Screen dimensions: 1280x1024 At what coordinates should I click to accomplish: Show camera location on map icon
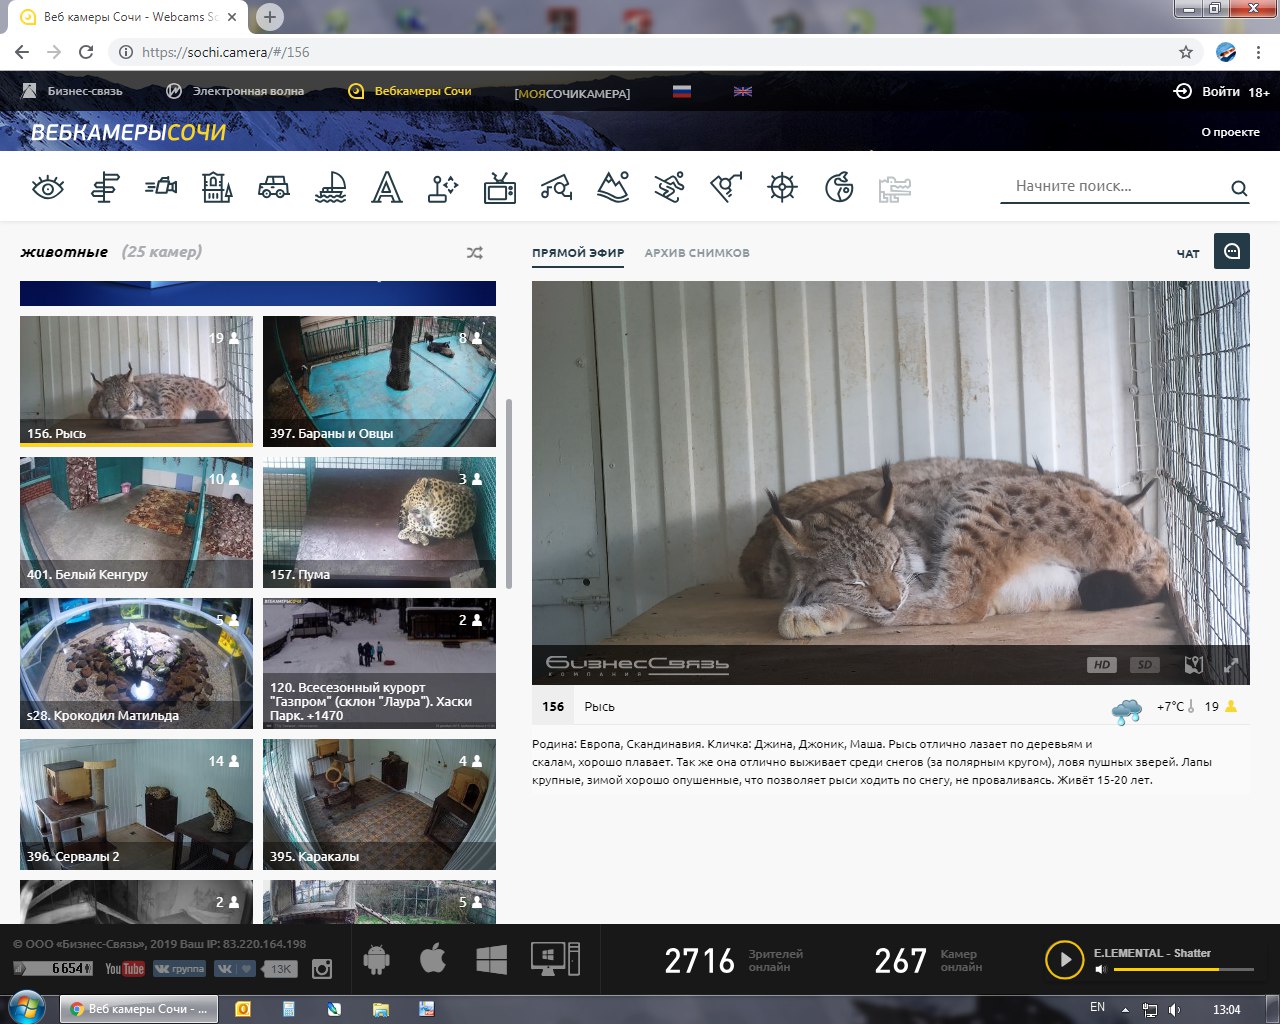tap(1193, 665)
